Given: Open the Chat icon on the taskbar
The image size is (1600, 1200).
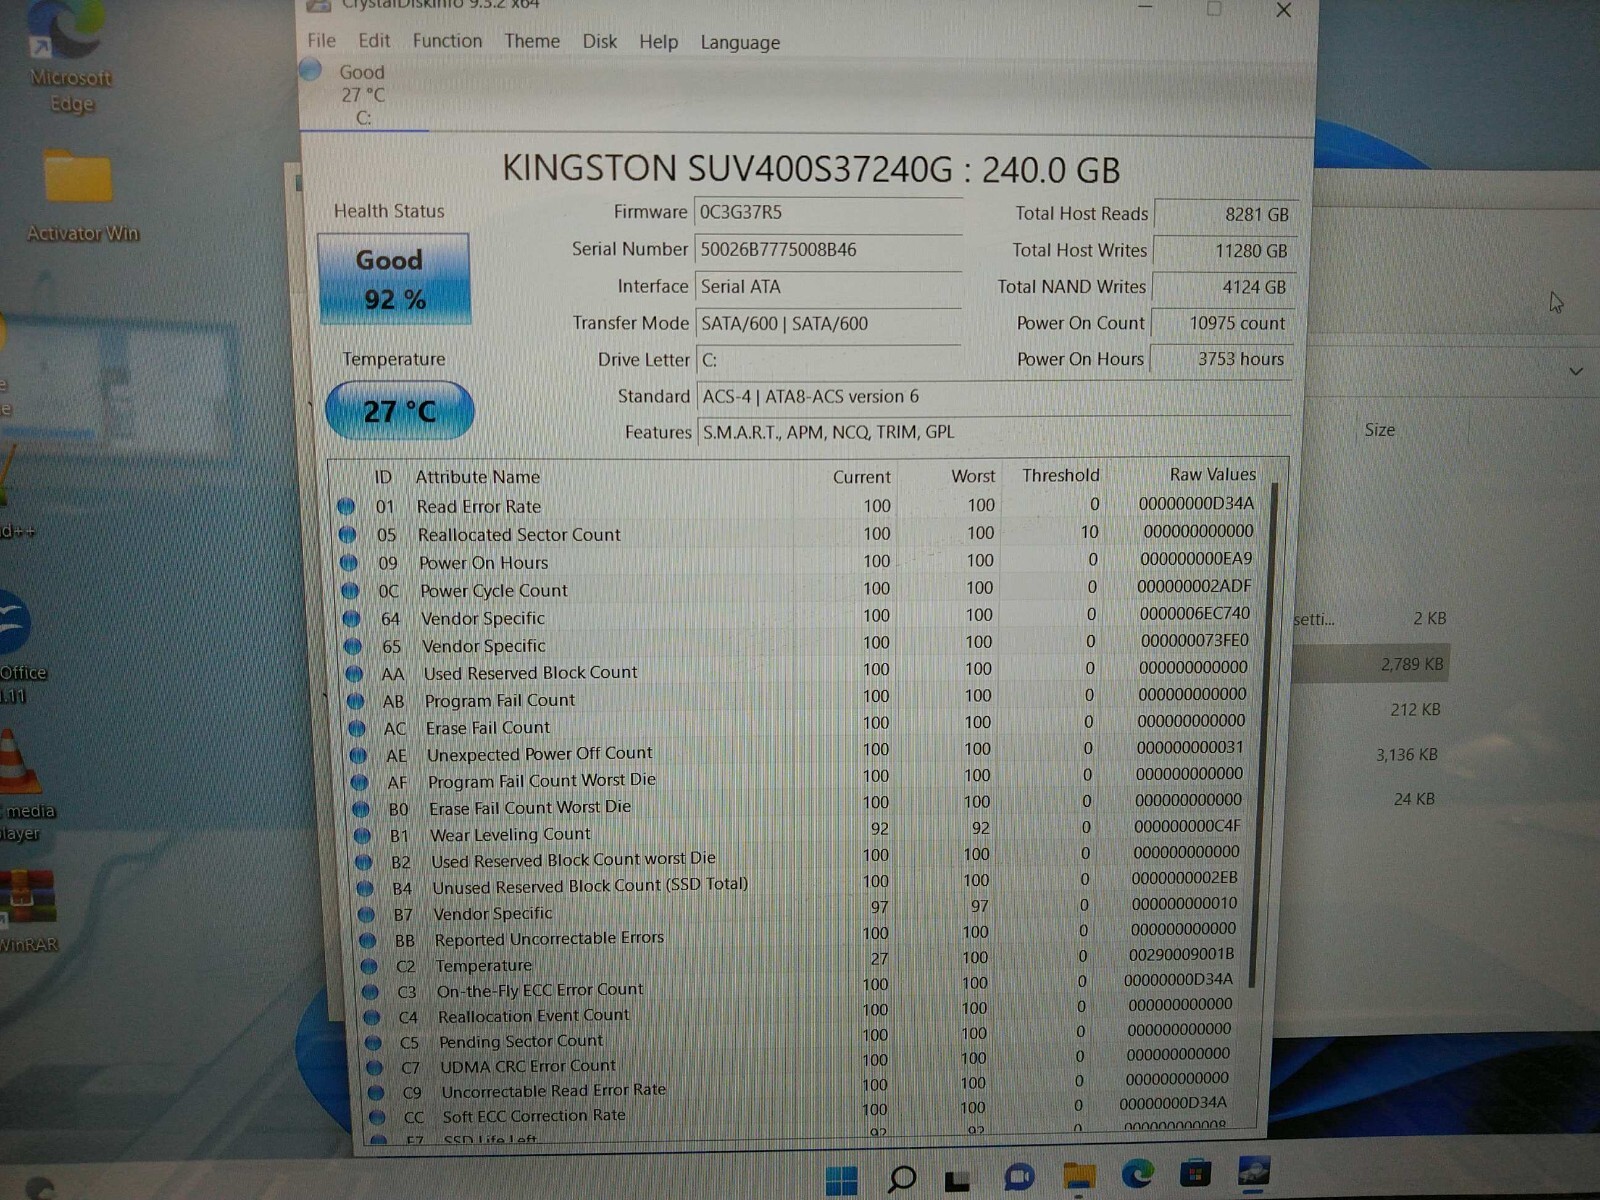Looking at the screenshot, I should tap(1018, 1178).
